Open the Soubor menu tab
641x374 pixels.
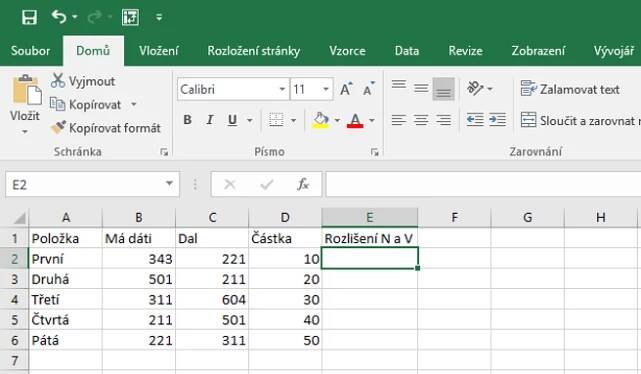tap(30, 51)
